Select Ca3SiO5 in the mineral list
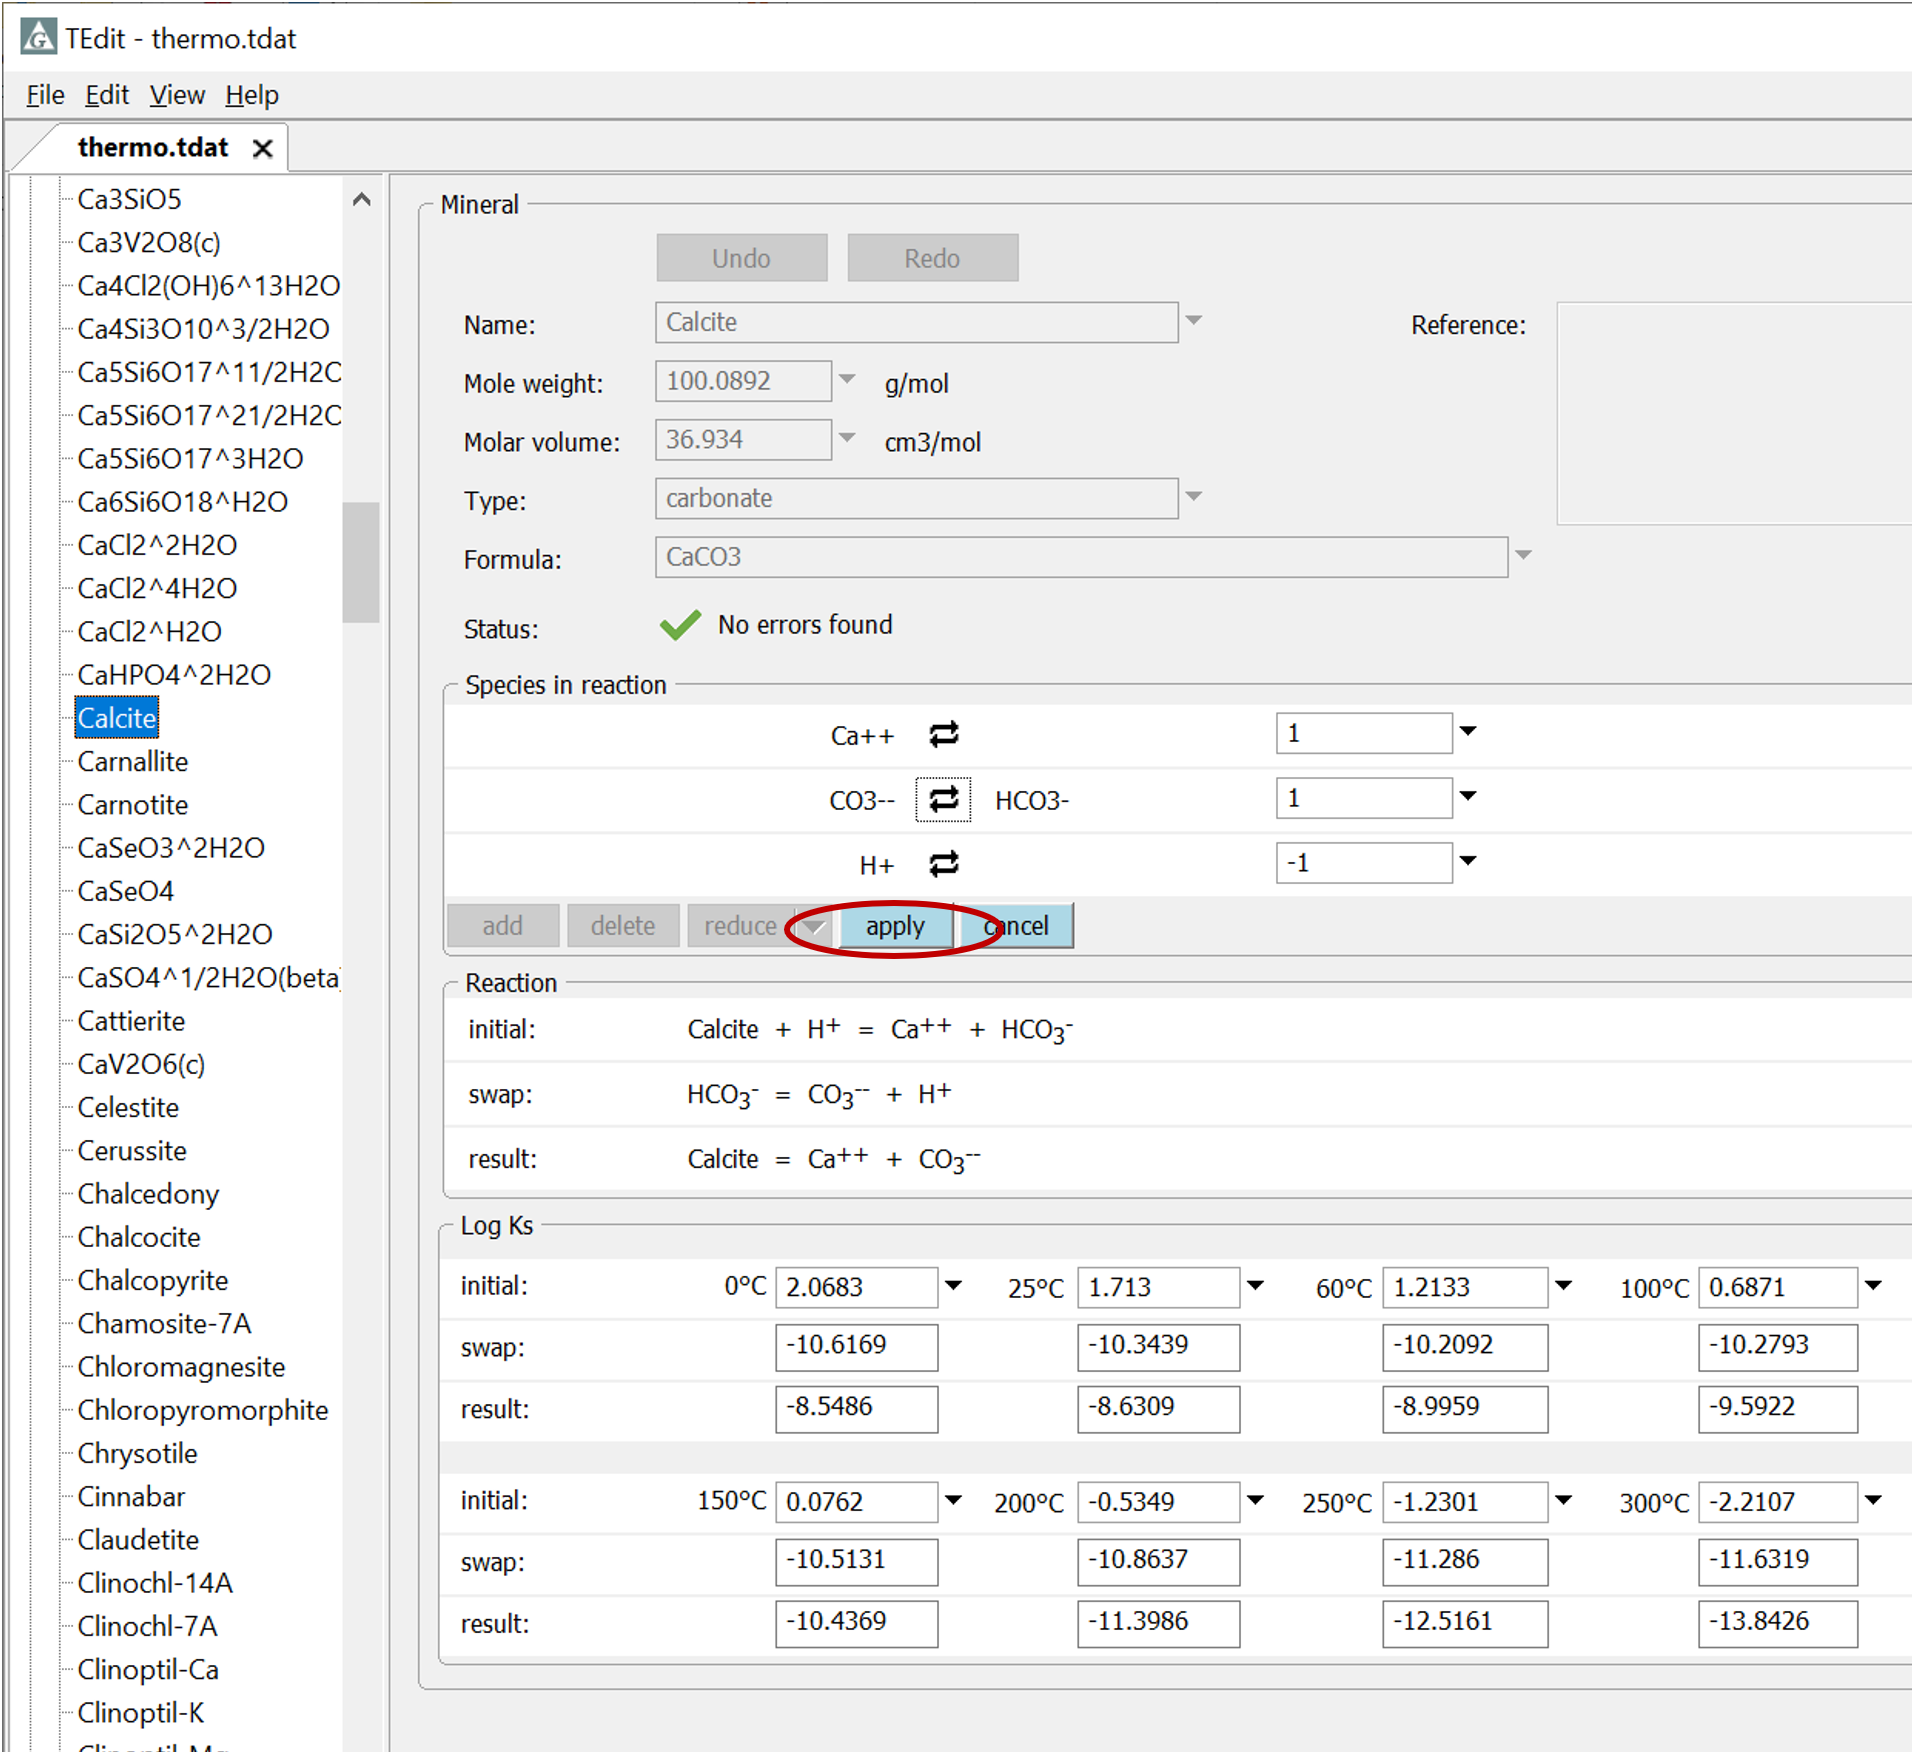The height and width of the screenshot is (1755, 1912). (x=130, y=199)
